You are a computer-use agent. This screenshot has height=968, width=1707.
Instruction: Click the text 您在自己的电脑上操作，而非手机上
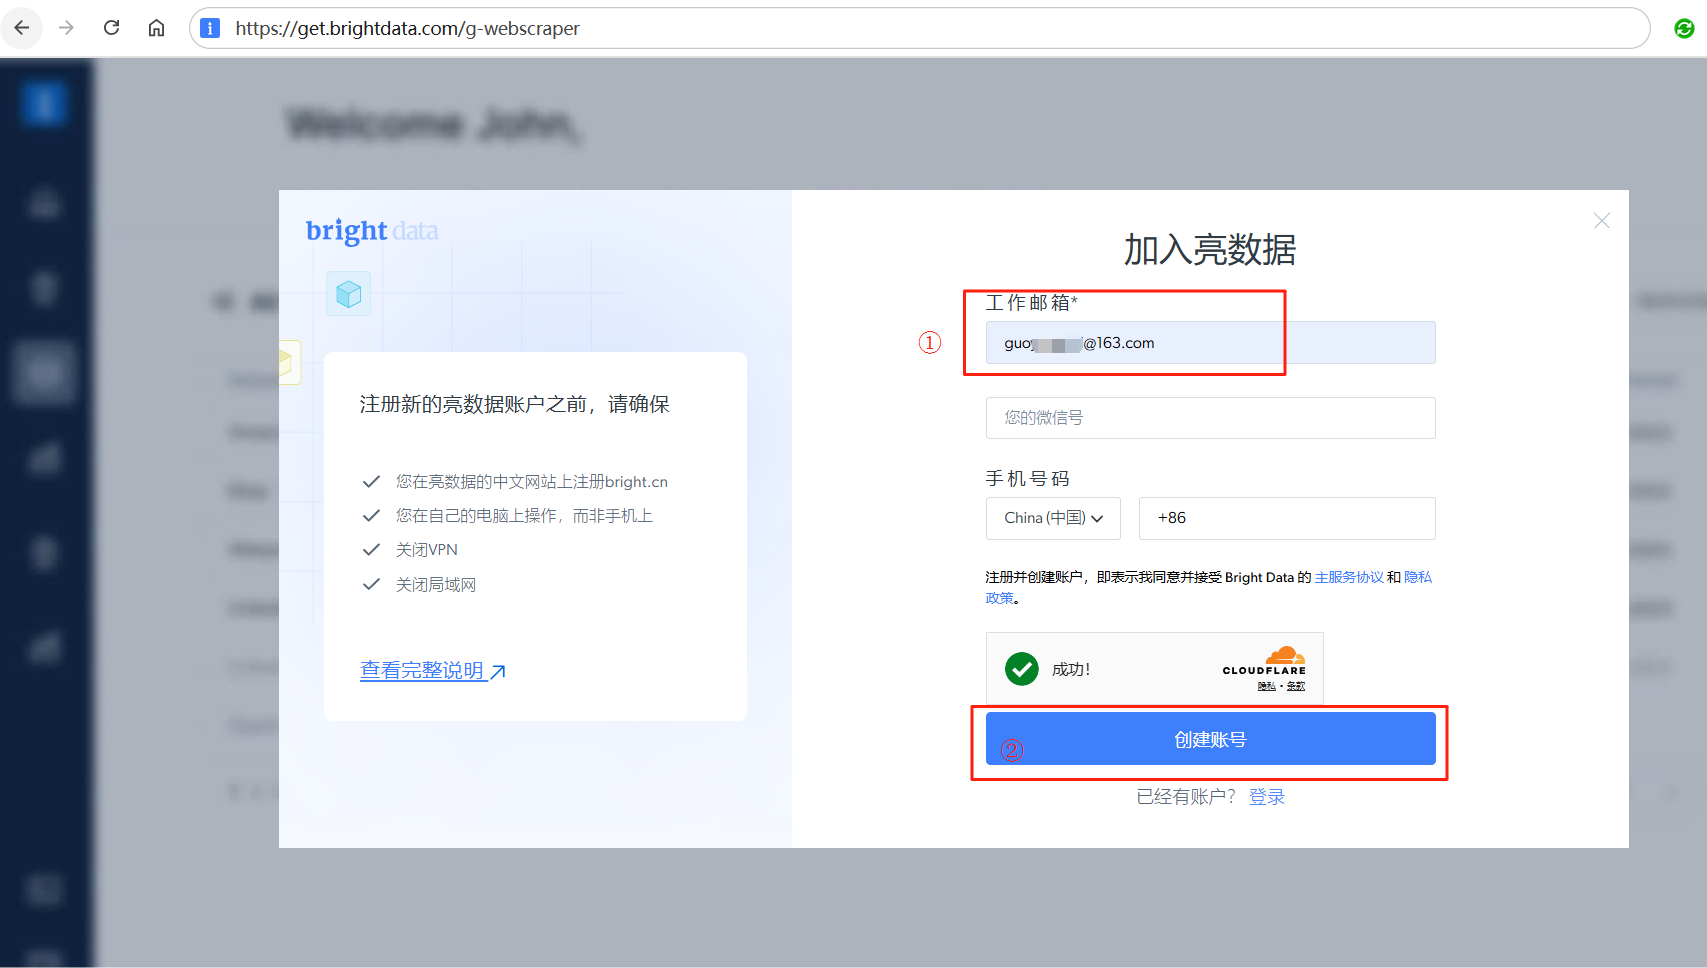pyautogui.click(x=524, y=516)
